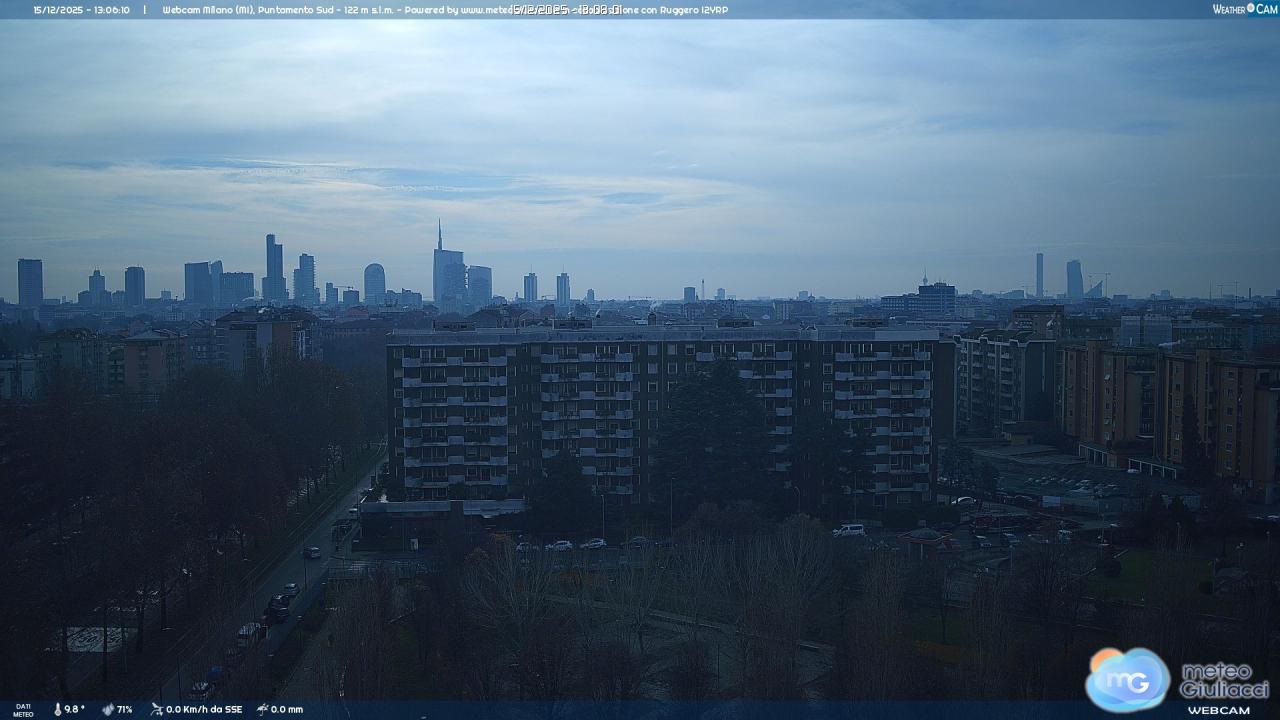The width and height of the screenshot is (1280, 720).
Task: Click the 9.8° temperature reading
Action: [75, 709]
